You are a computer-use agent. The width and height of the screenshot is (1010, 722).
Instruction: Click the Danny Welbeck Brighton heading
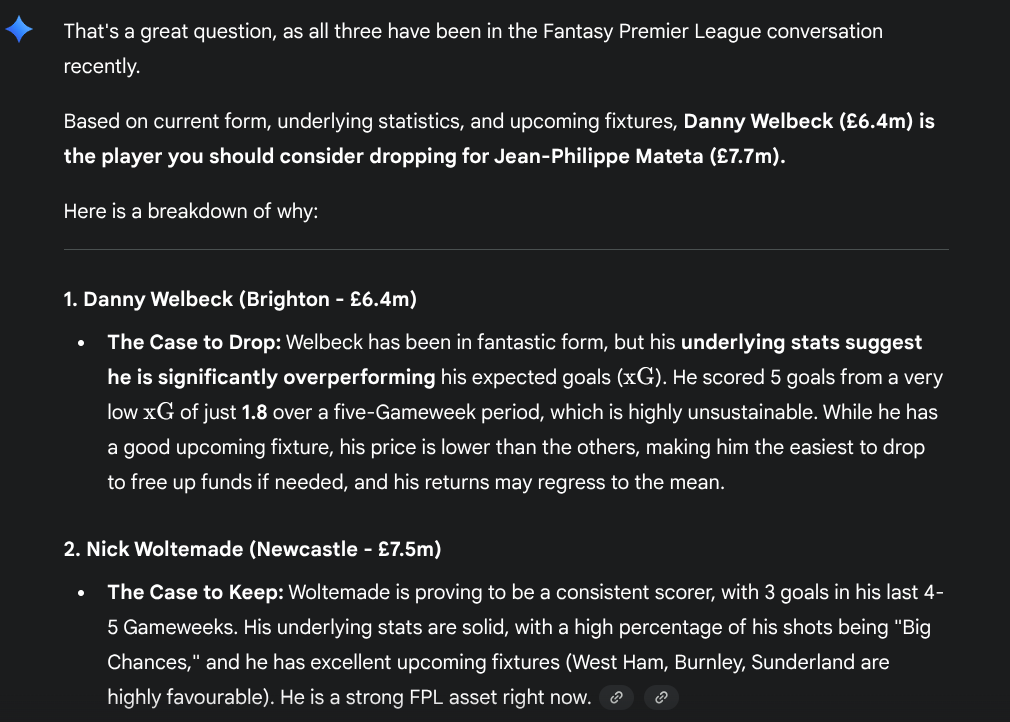tap(240, 299)
